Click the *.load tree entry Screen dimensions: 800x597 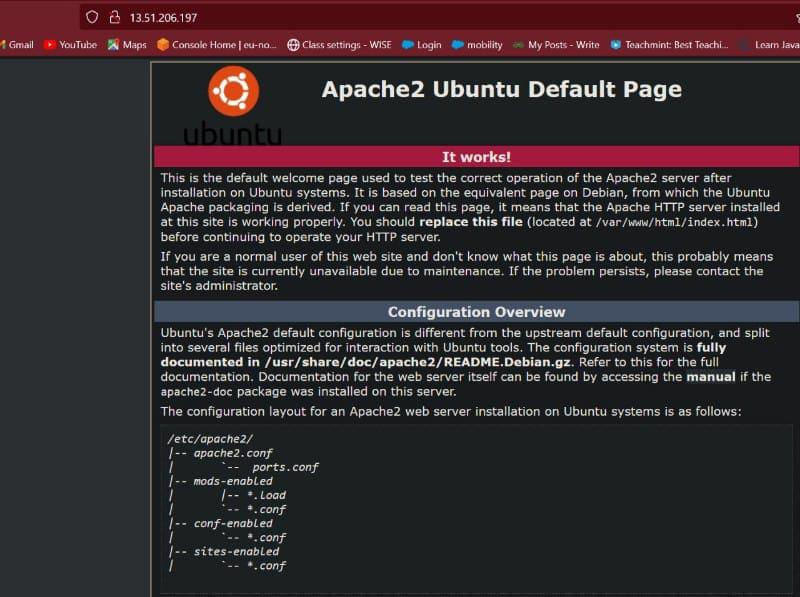266,495
